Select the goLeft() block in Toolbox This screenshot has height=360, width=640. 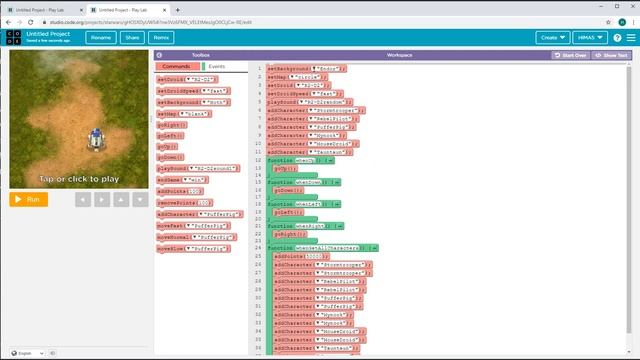(x=170, y=136)
